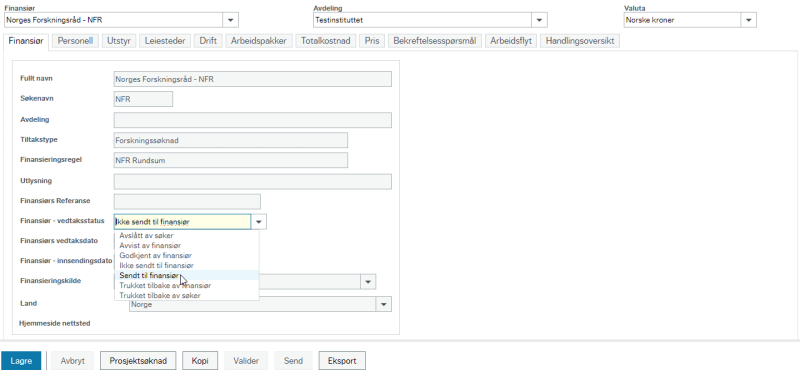Open the Land dropdown arrow
This screenshot has height=375, width=800.
click(x=384, y=304)
